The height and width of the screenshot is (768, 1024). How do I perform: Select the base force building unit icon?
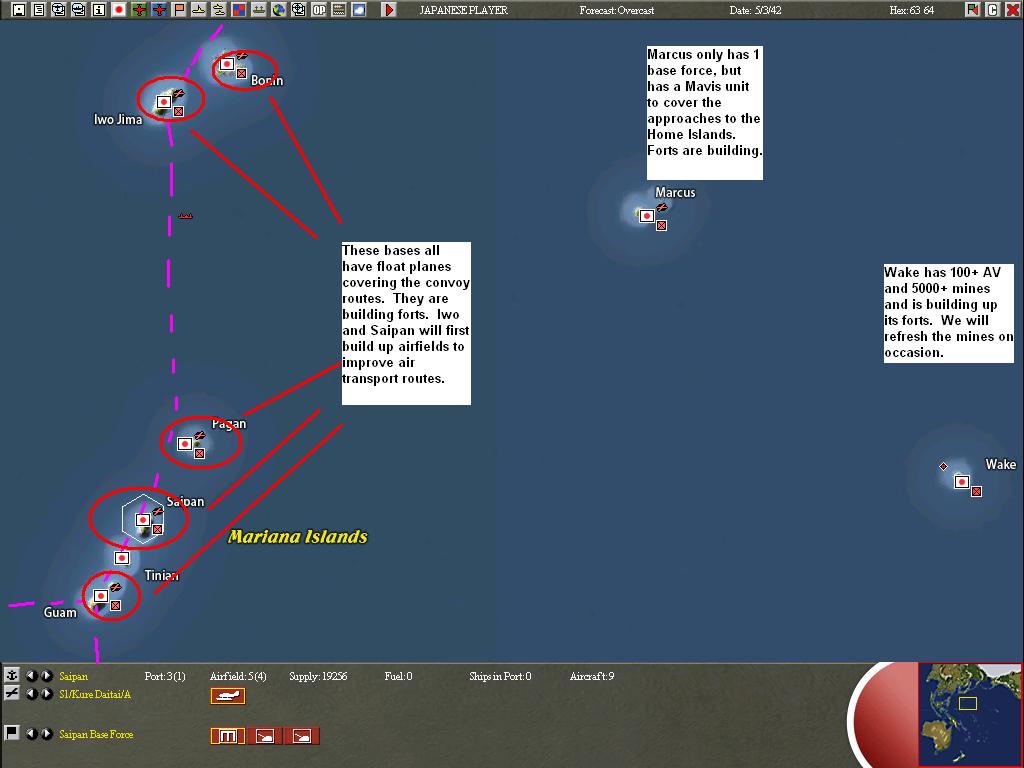tap(228, 736)
